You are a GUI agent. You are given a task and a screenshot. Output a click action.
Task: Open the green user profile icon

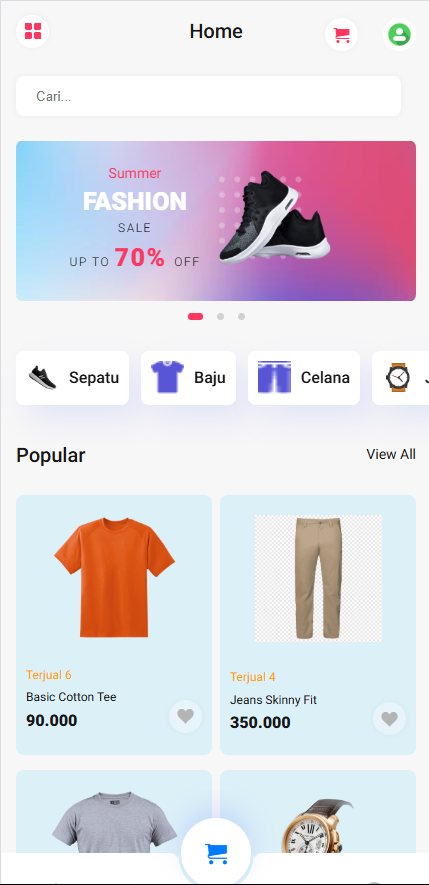(400, 34)
